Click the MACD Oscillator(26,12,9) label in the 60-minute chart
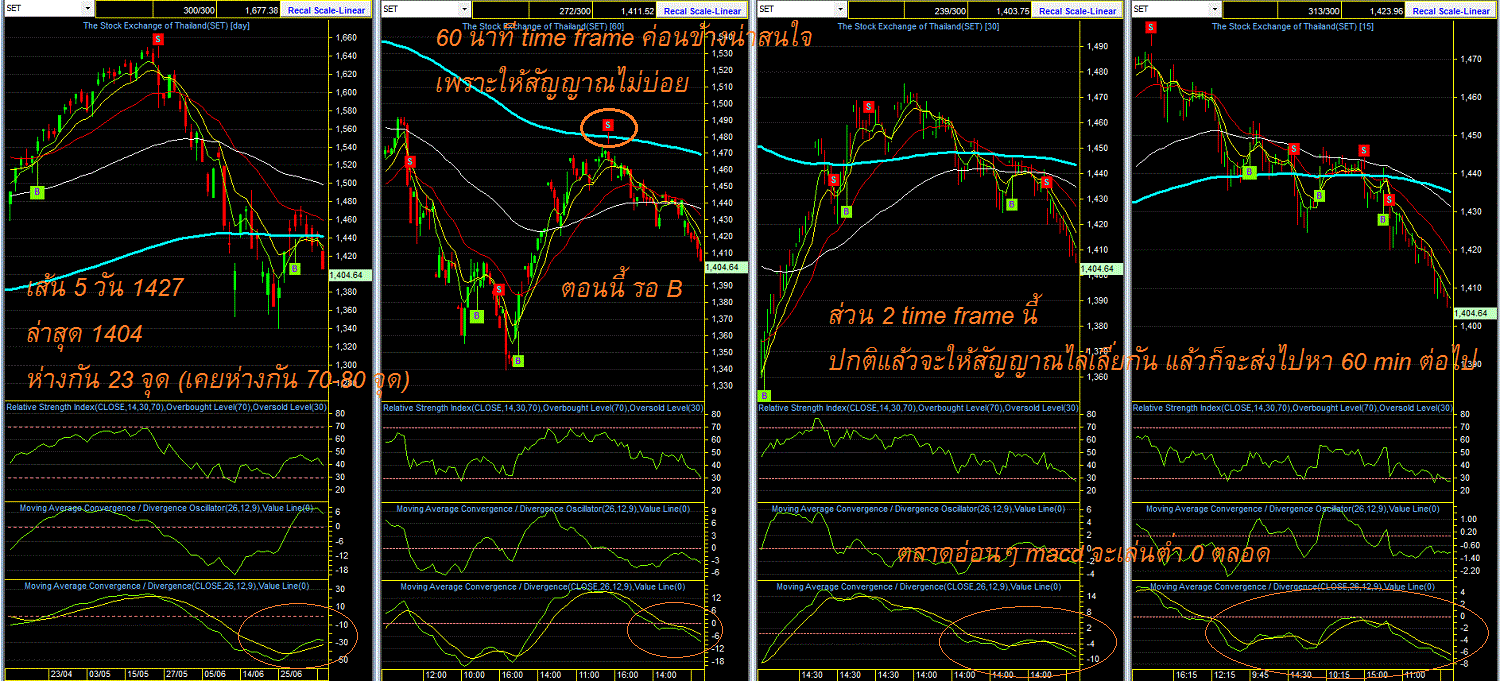Screen dimensions: 1500x681 [x=543, y=508]
